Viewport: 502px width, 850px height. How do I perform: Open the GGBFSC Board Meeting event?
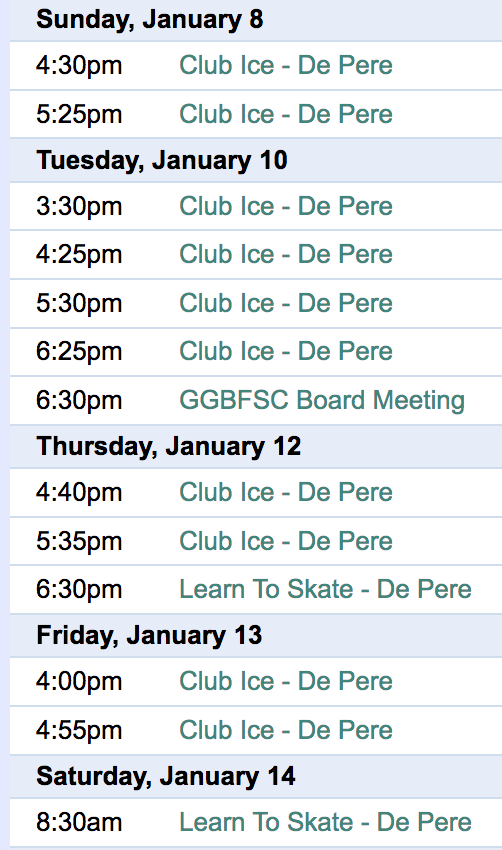322,401
